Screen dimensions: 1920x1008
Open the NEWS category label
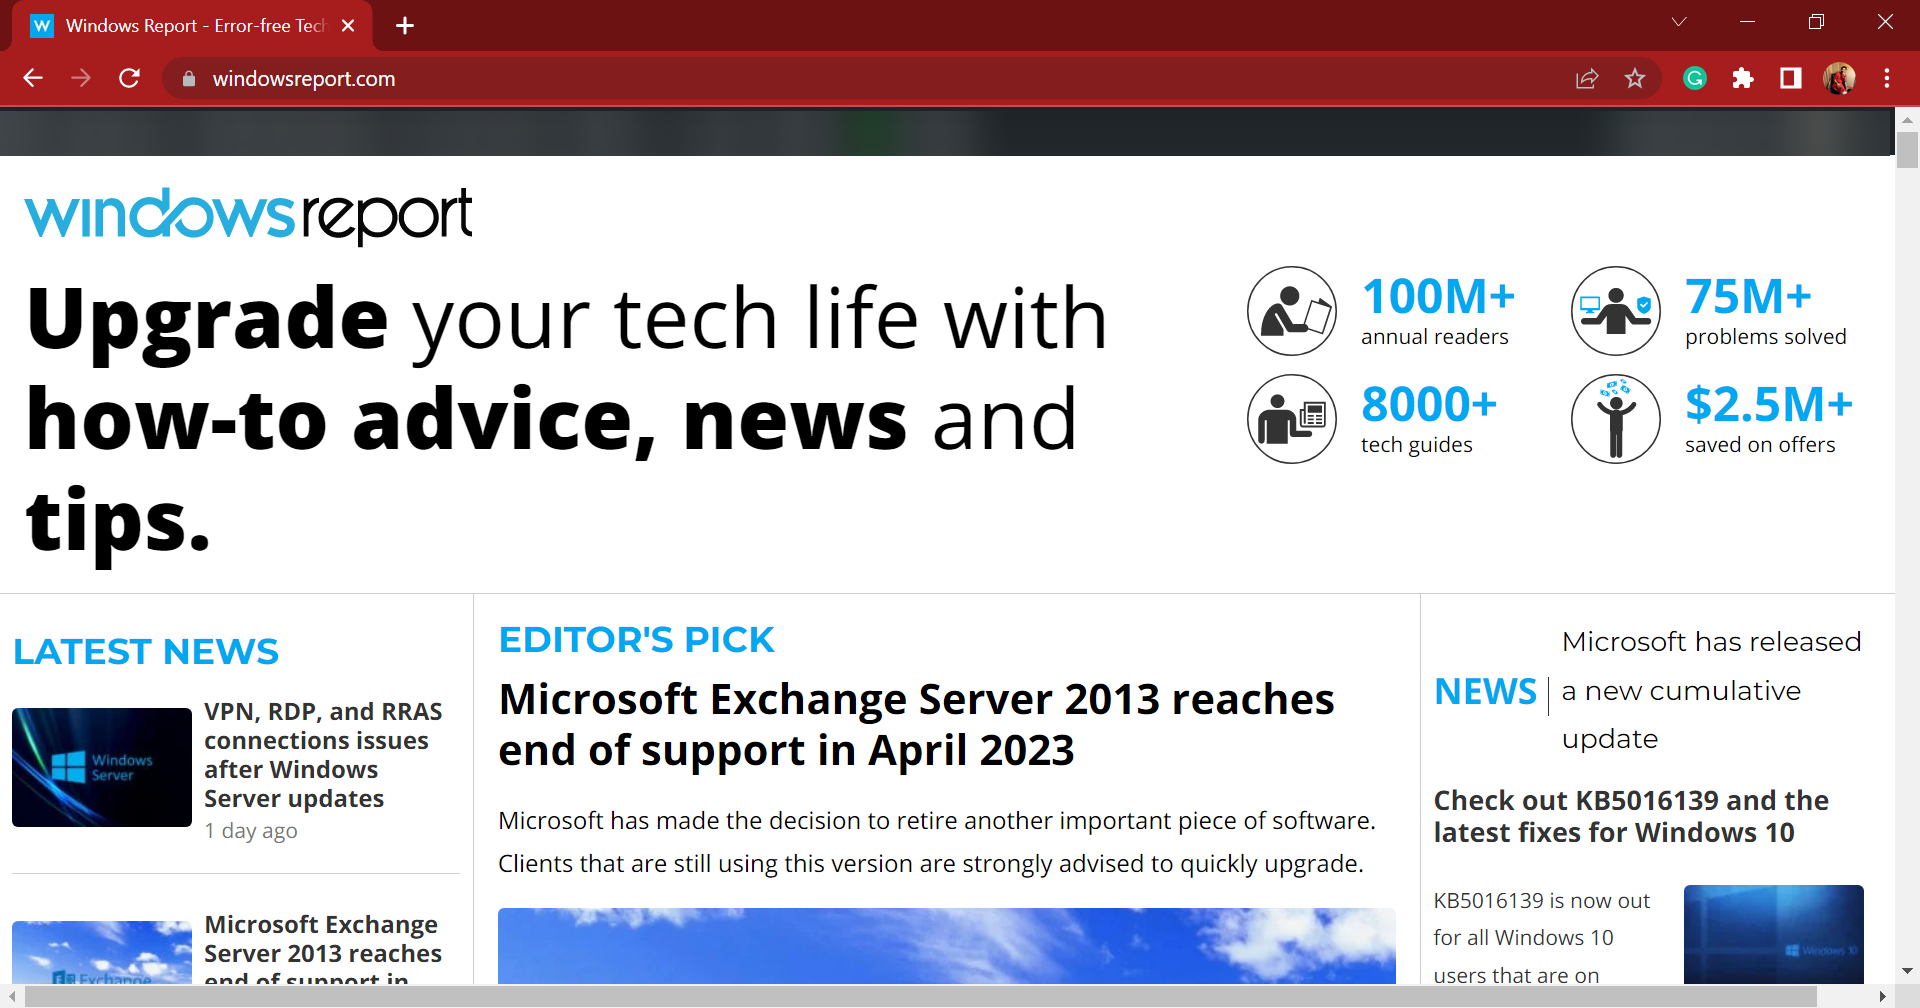(x=1485, y=691)
